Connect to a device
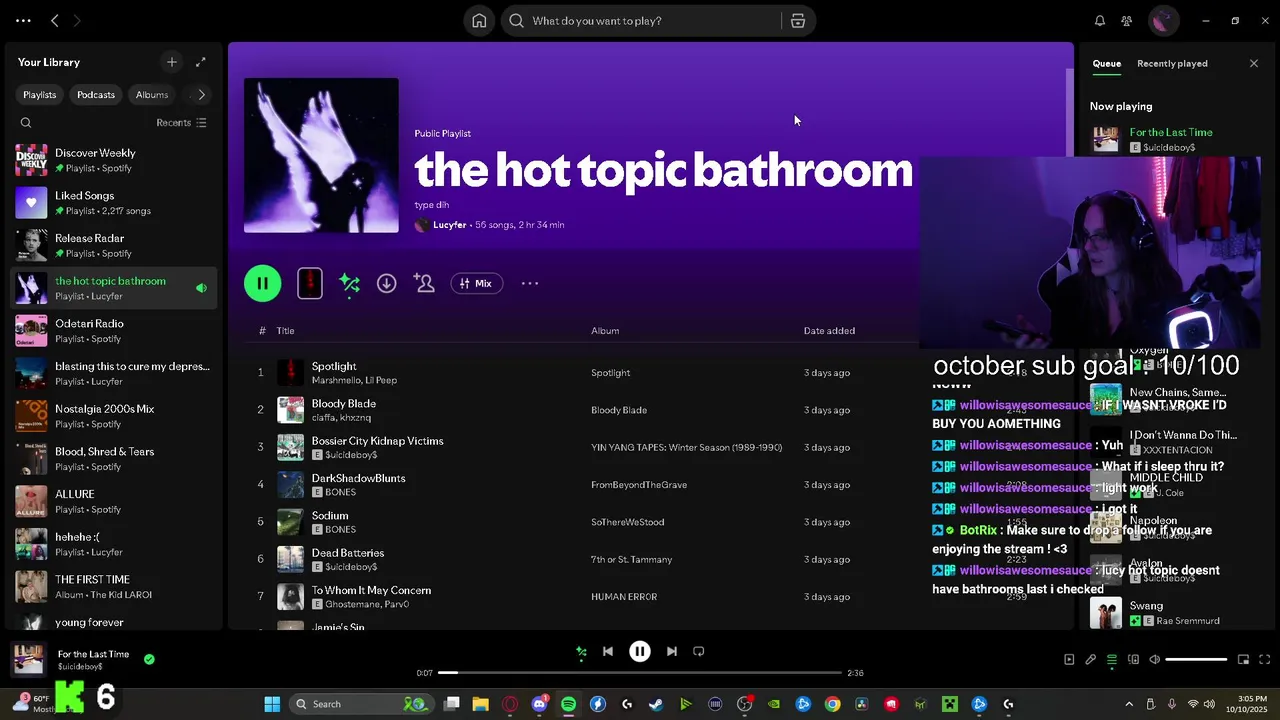The height and width of the screenshot is (720, 1280). (x=1133, y=660)
